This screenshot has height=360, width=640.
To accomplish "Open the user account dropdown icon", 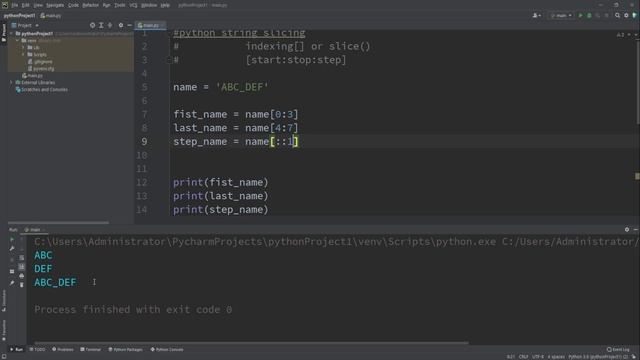I will 536,16.
